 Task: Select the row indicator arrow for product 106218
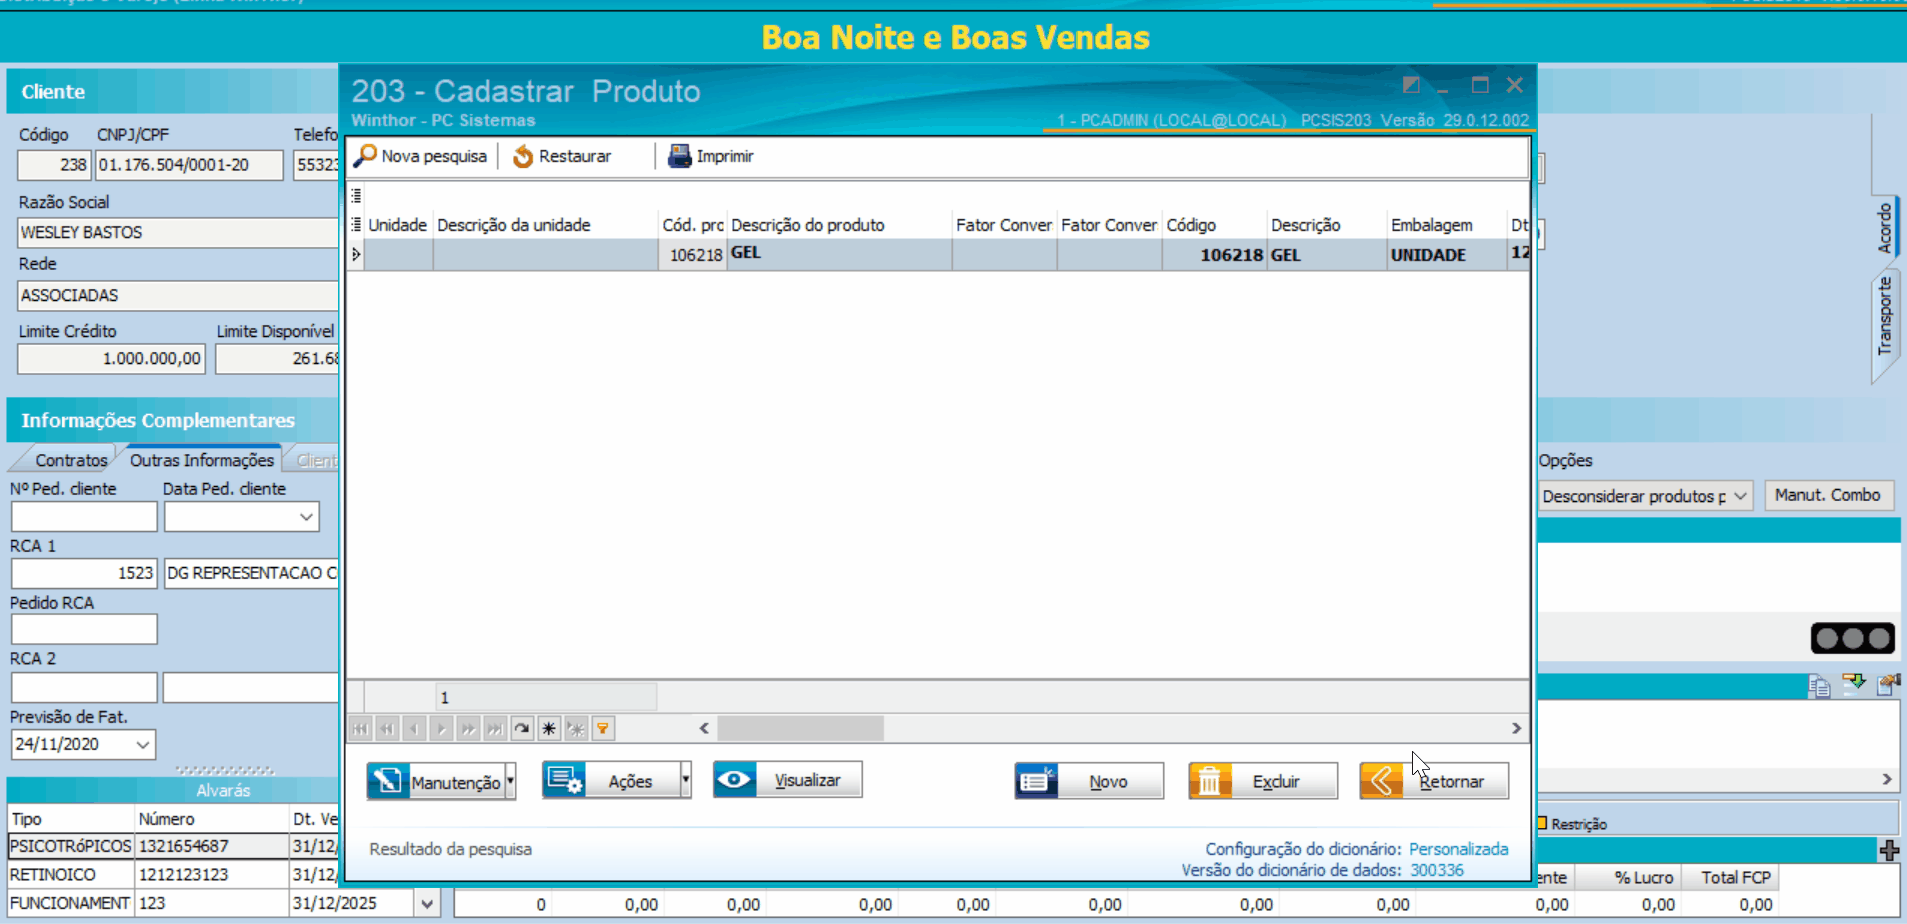[x=356, y=255]
